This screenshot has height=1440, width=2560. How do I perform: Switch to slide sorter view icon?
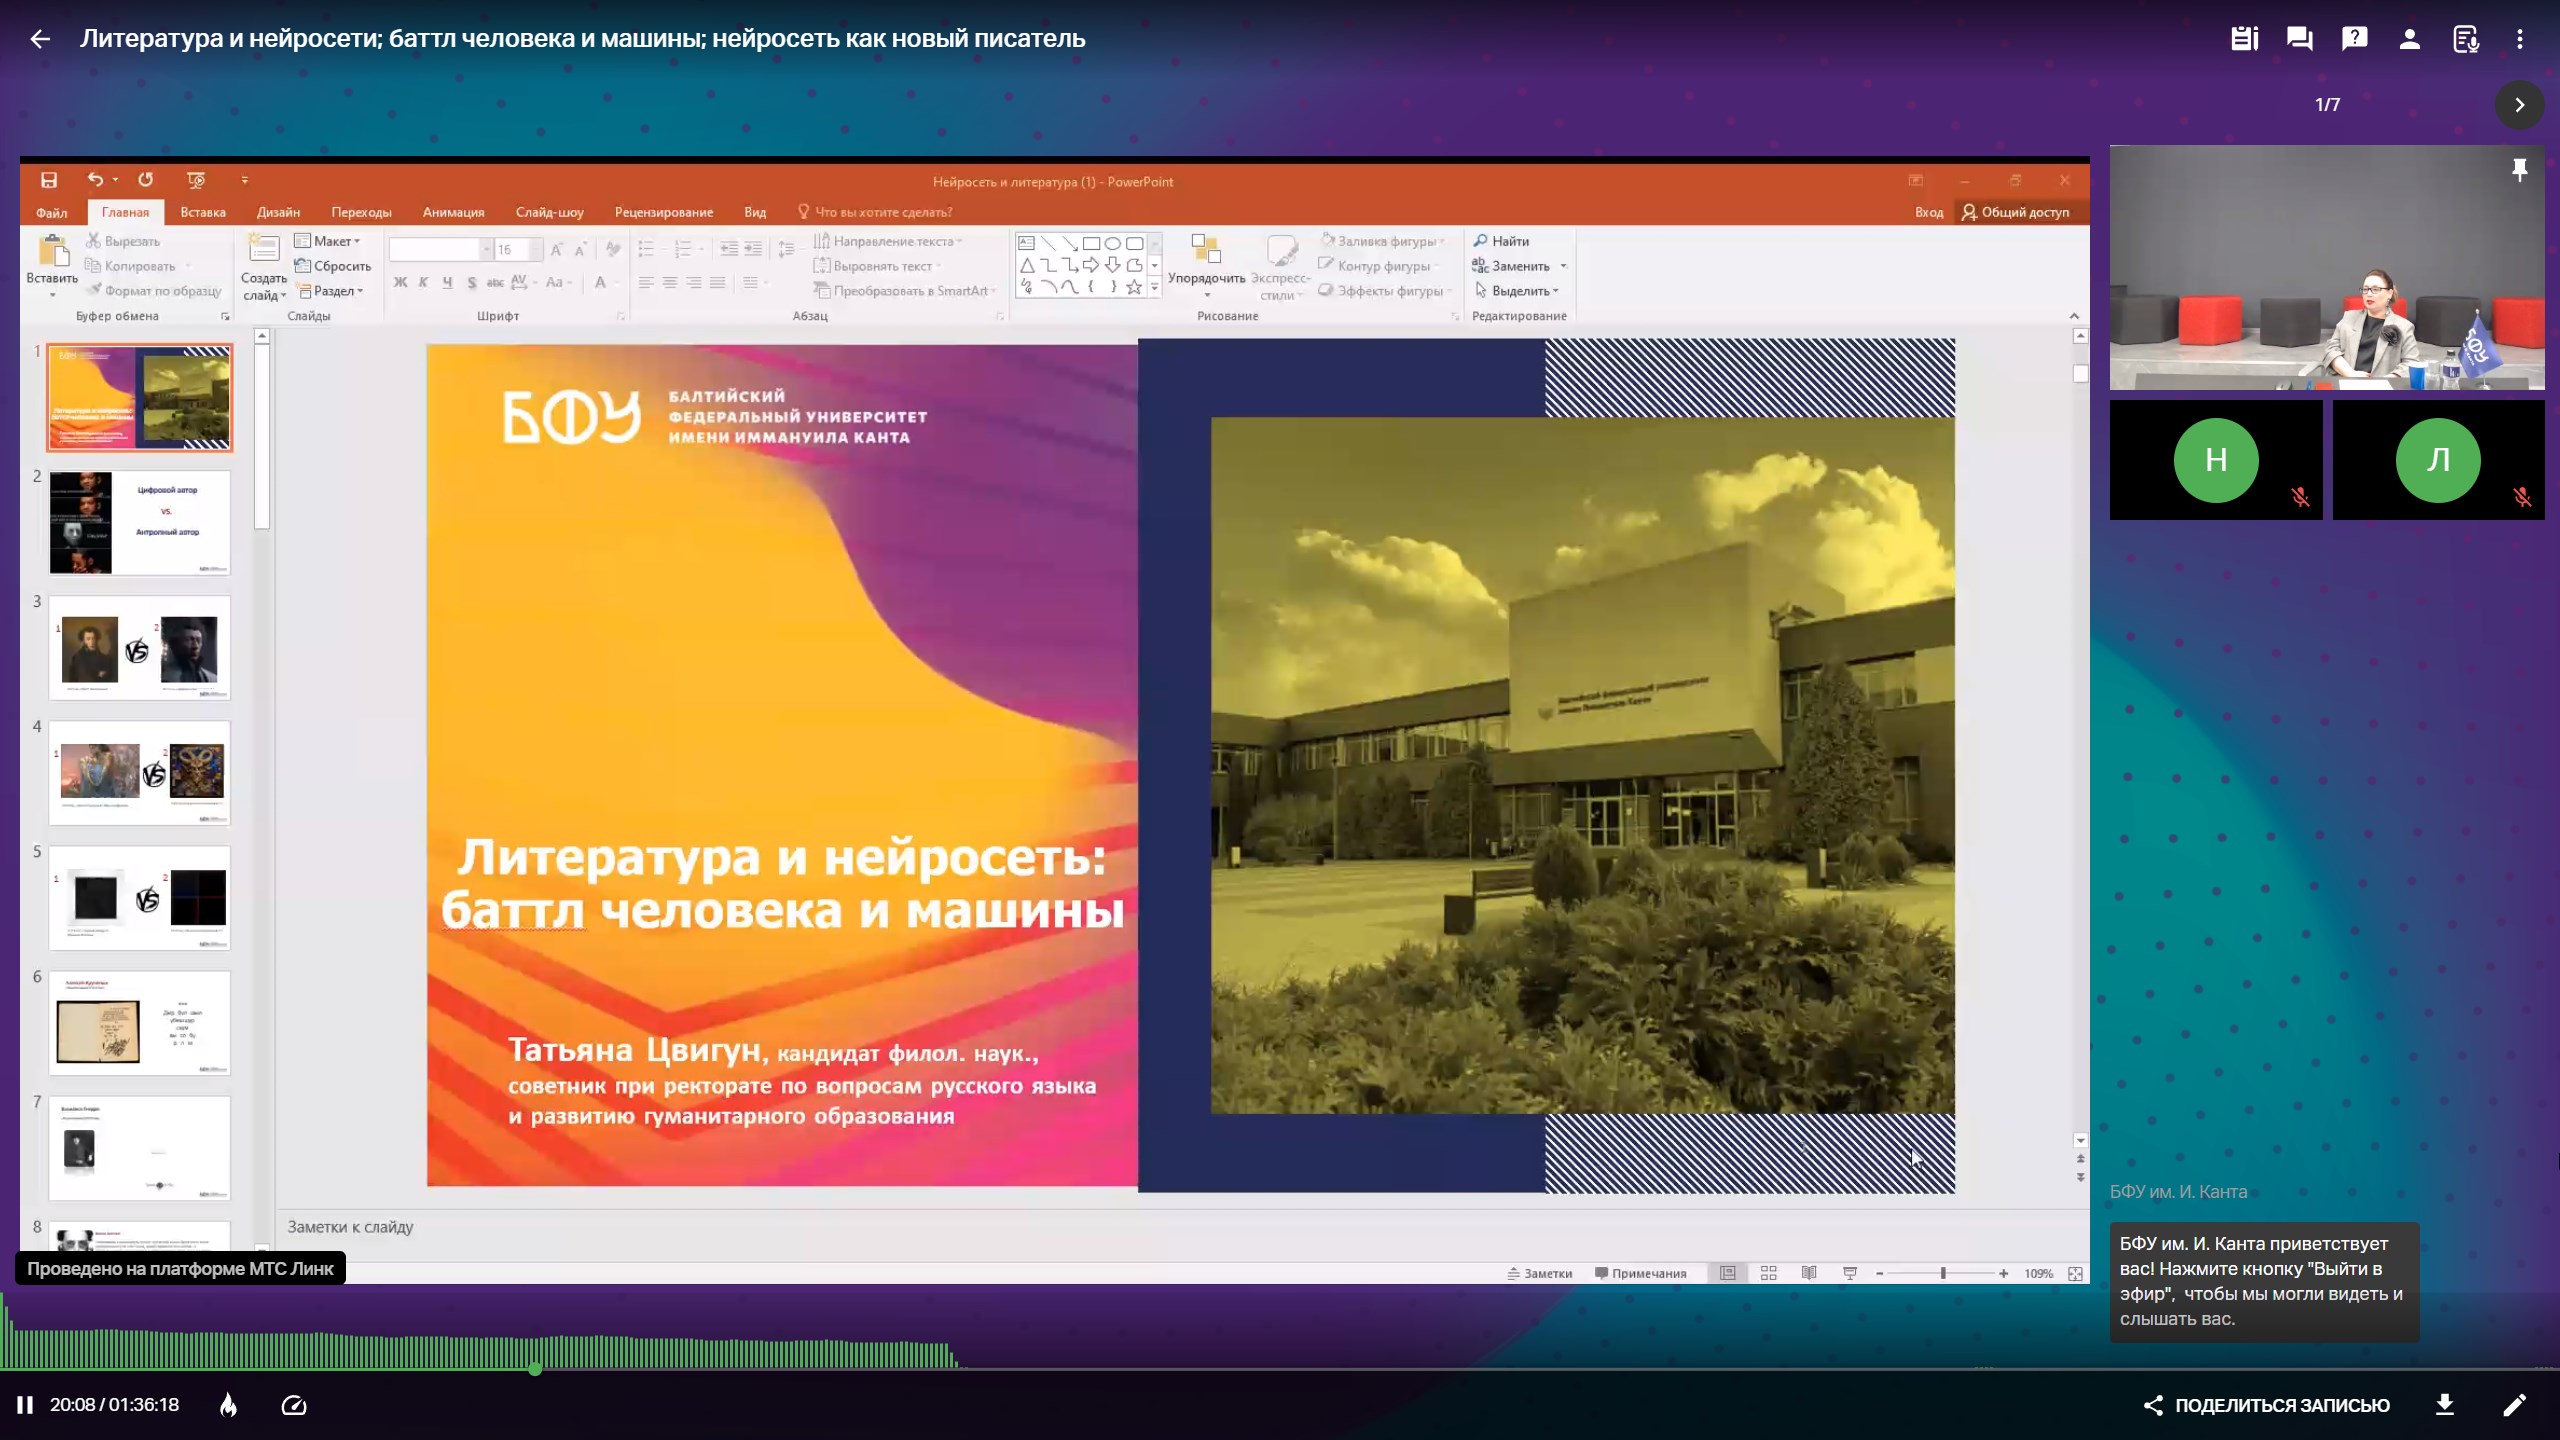coord(1768,1273)
